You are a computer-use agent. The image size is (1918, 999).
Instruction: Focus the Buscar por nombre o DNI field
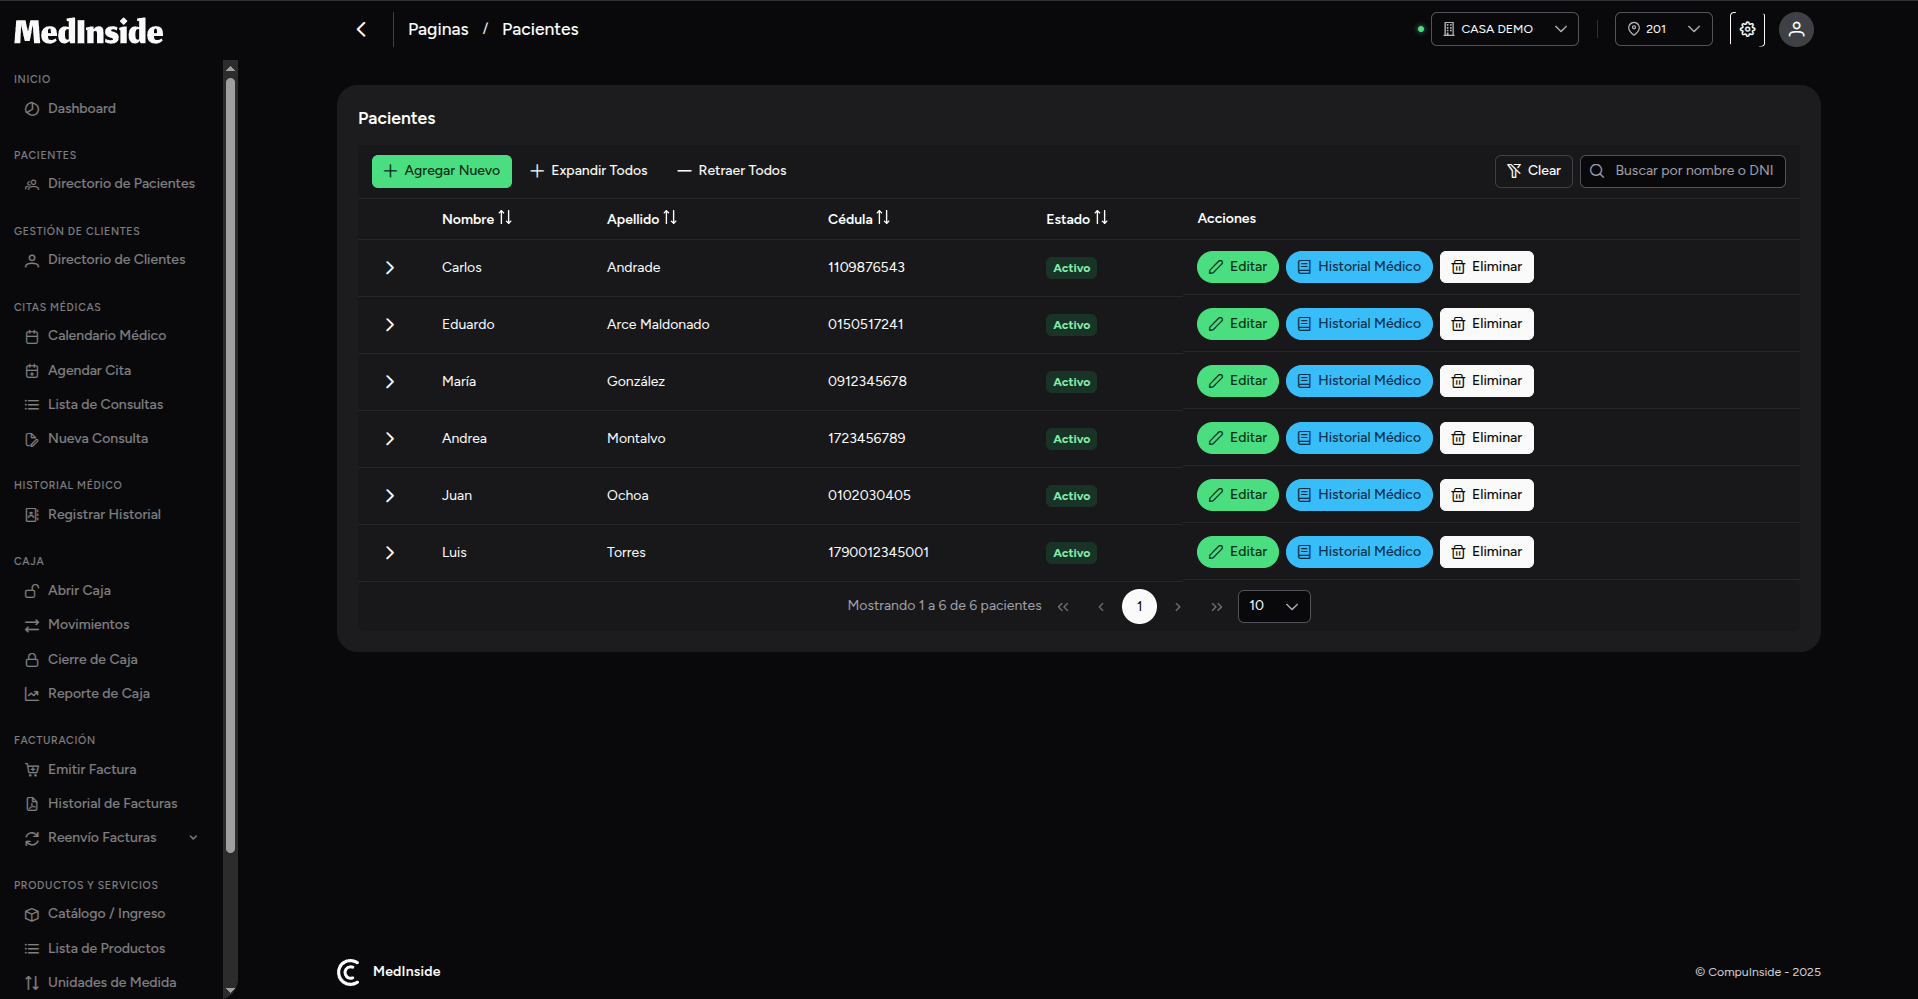pos(1683,171)
